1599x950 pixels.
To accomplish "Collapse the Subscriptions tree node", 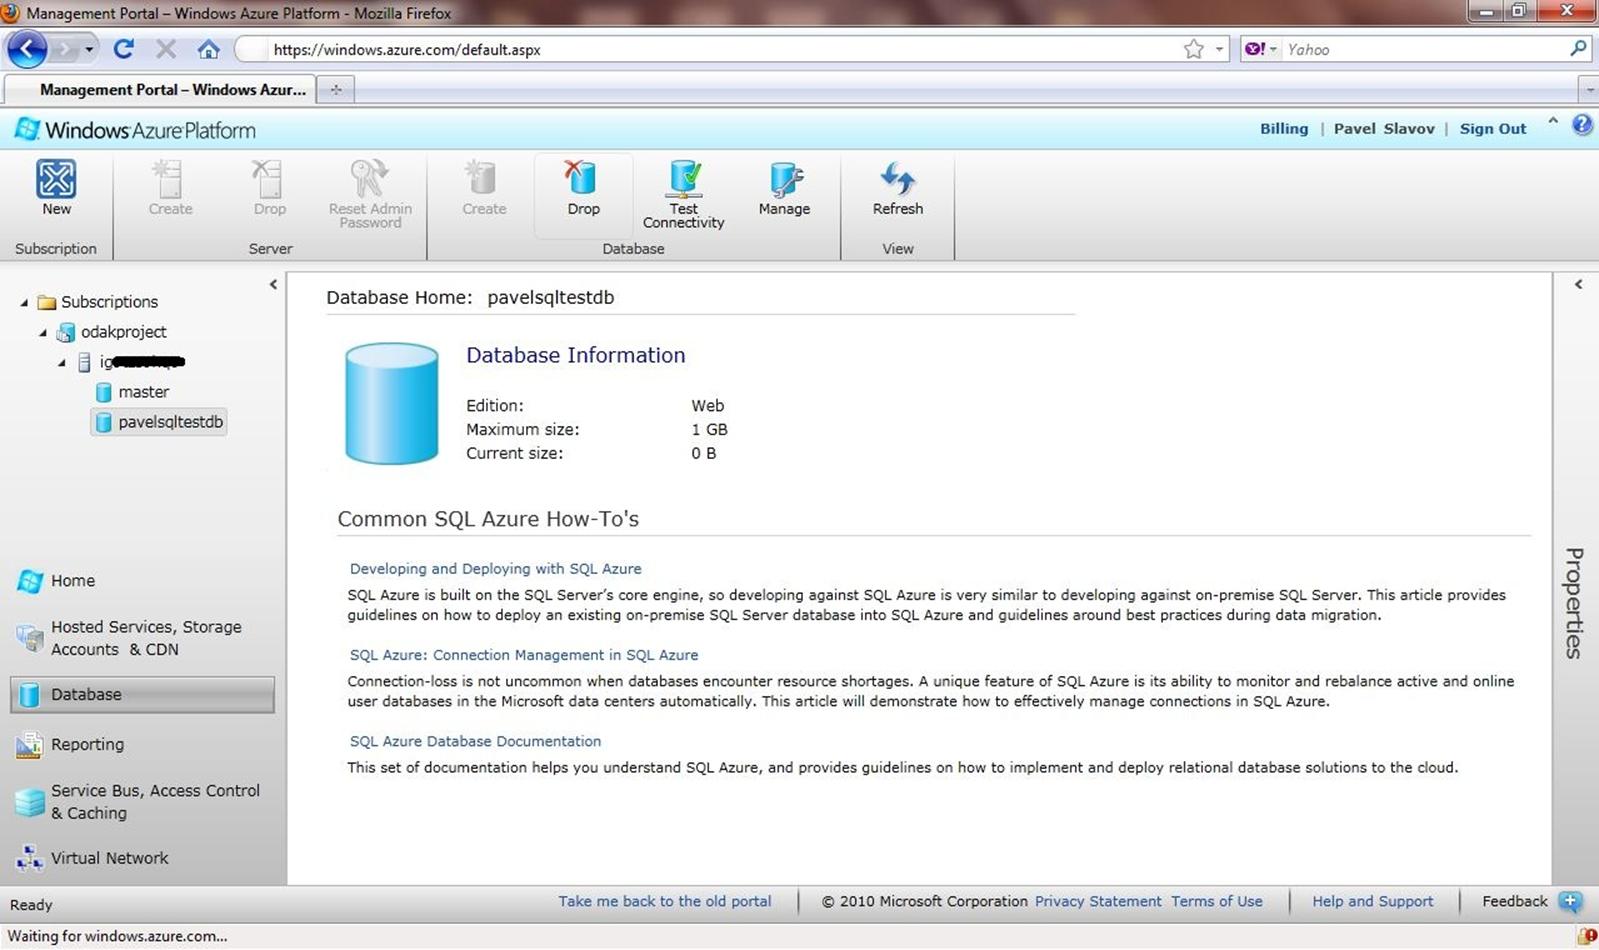I will [24, 302].
